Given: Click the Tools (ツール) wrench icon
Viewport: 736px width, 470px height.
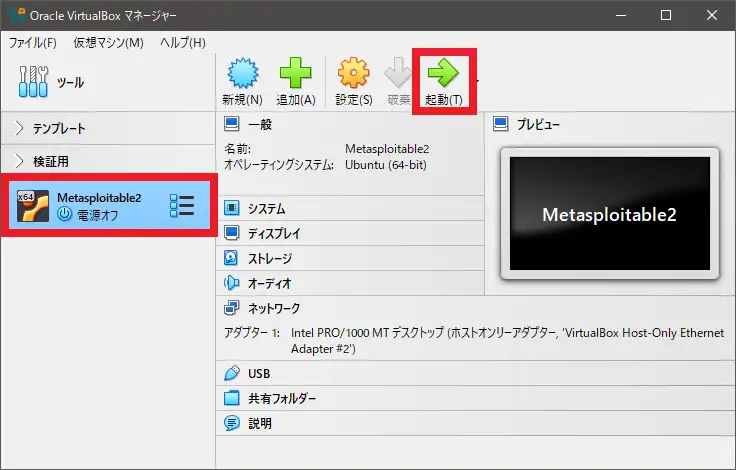Looking at the screenshot, I should coord(34,82).
